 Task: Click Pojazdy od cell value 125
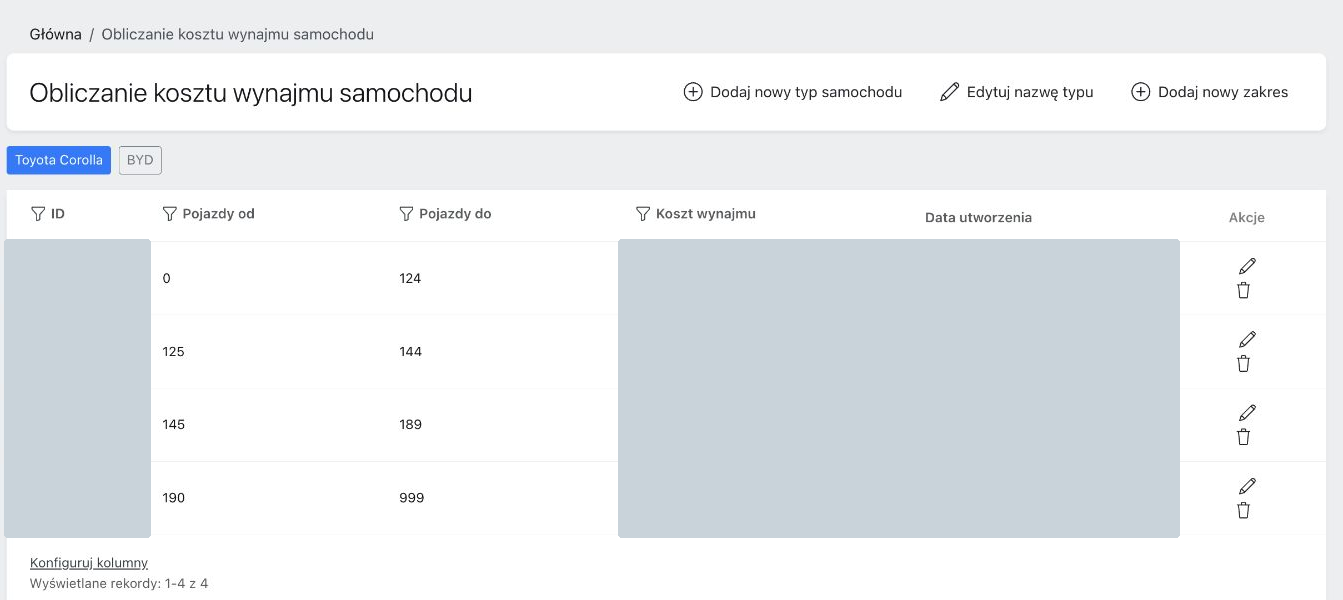click(x=173, y=351)
